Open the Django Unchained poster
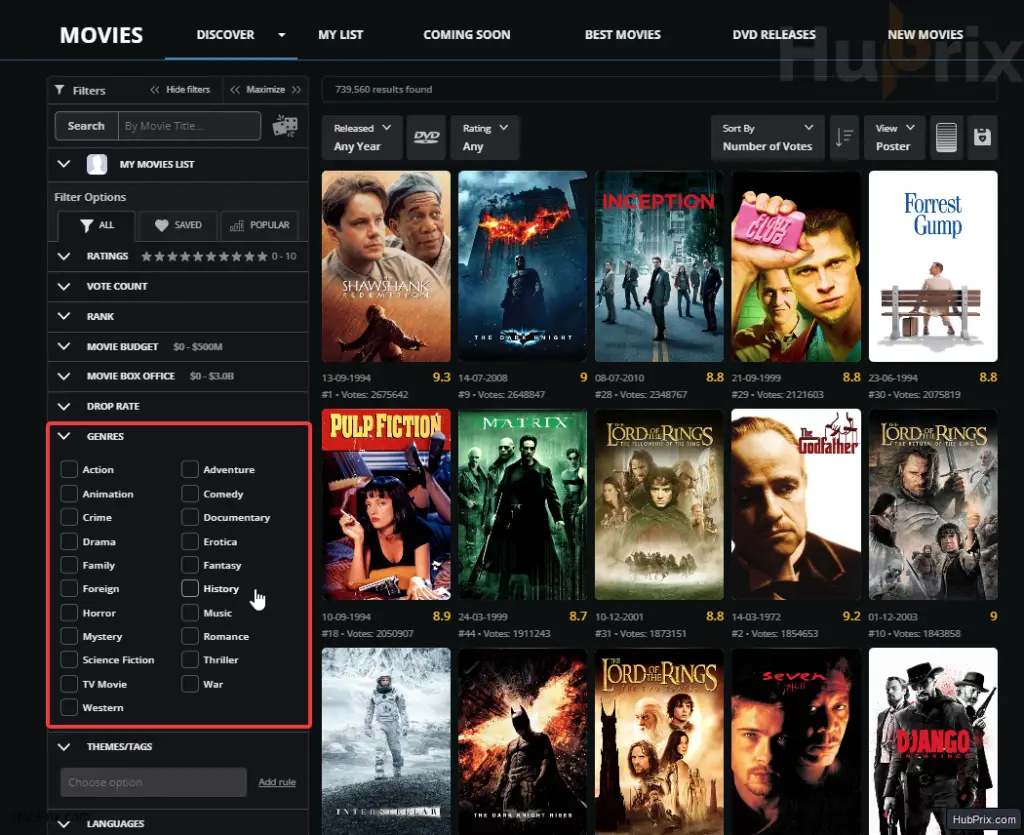The height and width of the screenshot is (835, 1024). tap(933, 742)
